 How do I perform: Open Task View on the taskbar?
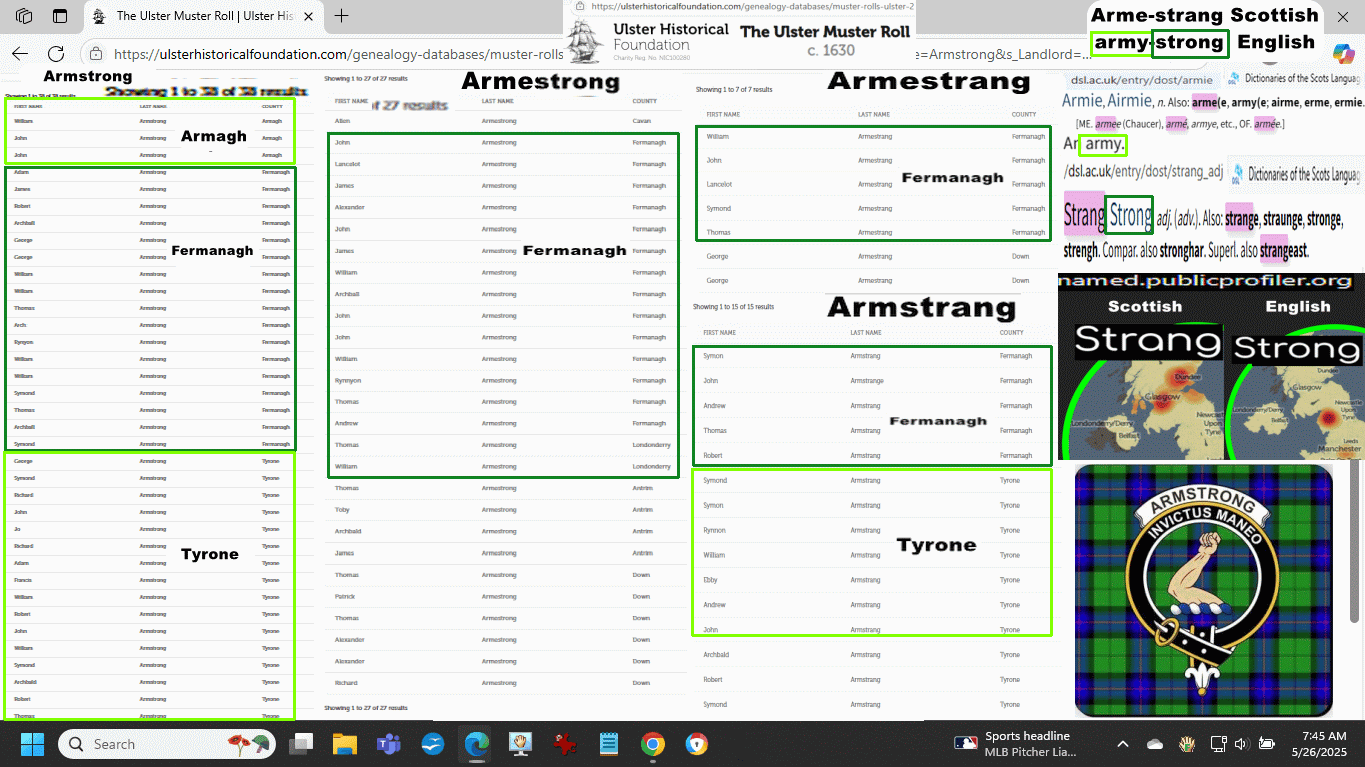301,744
